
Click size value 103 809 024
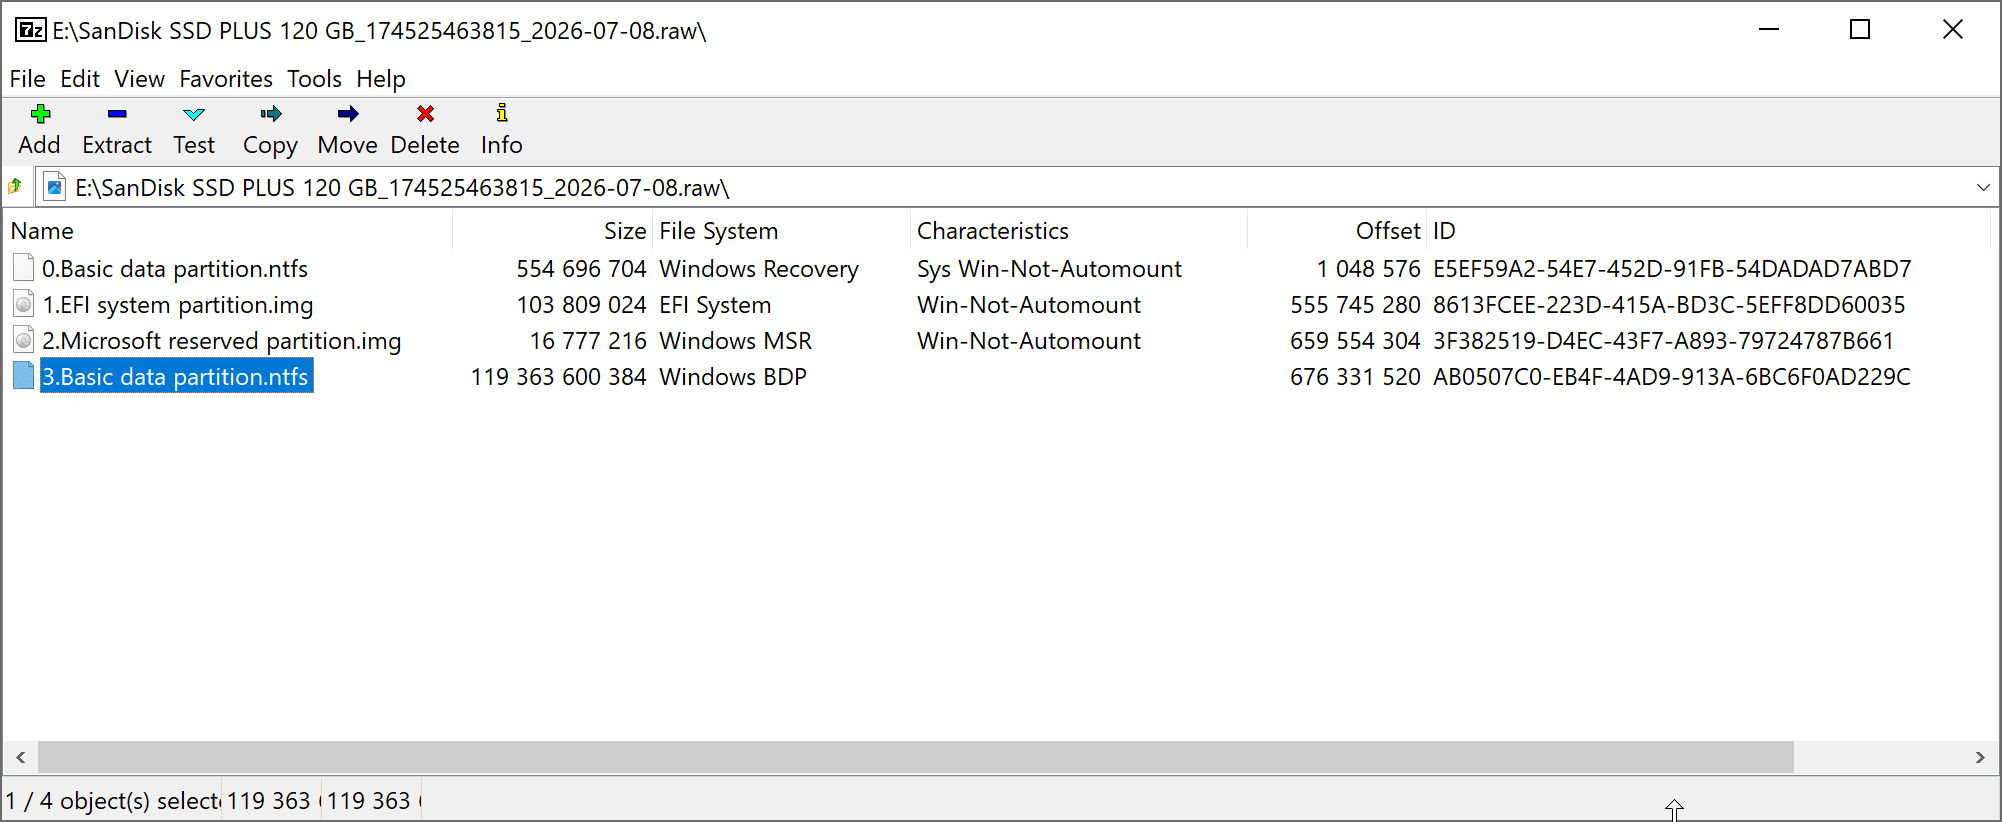coord(581,304)
